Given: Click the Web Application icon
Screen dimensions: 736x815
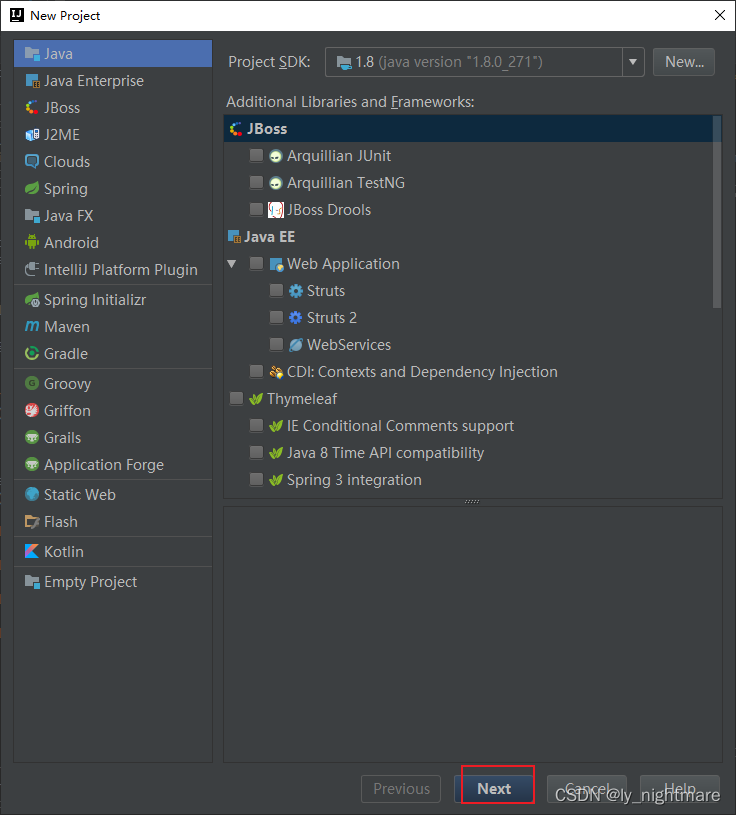Looking at the screenshot, I should [276, 264].
